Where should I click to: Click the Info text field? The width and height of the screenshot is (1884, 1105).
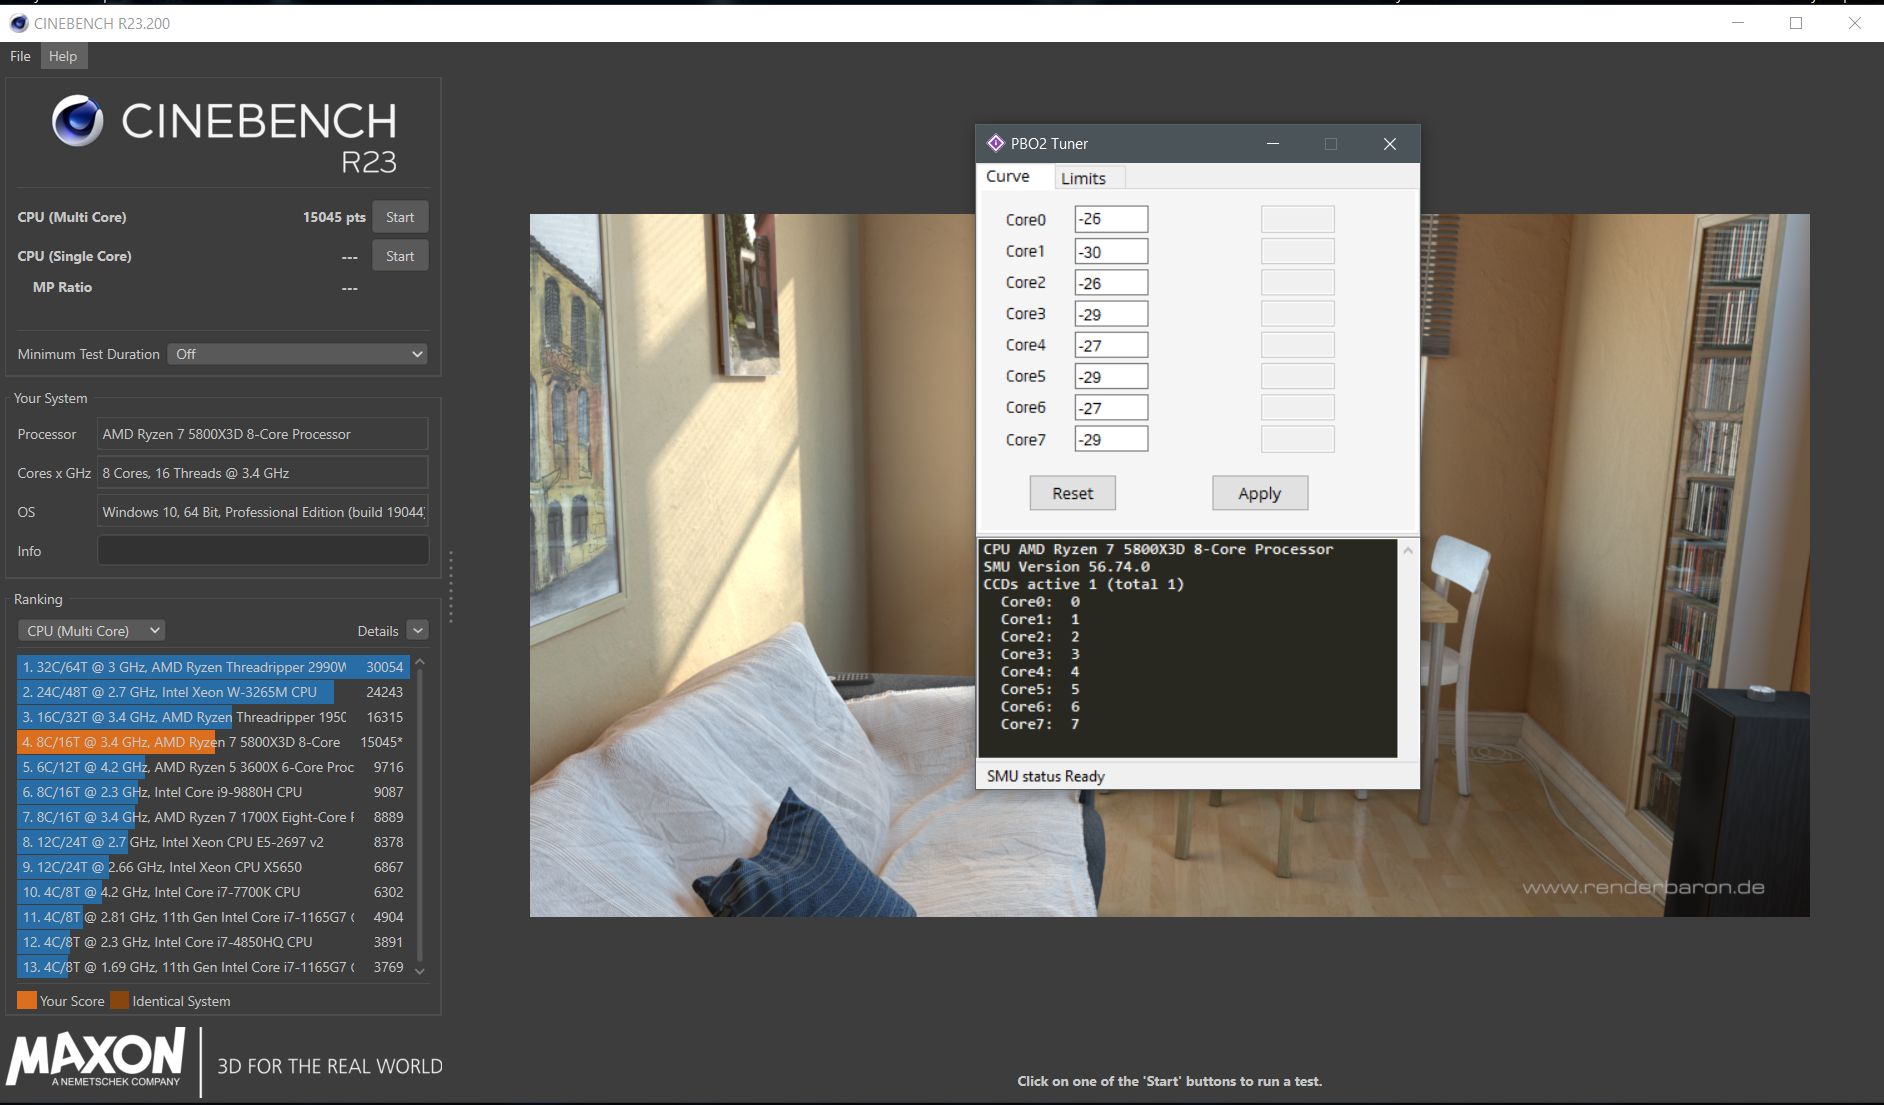pyautogui.click(x=263, y=551)
